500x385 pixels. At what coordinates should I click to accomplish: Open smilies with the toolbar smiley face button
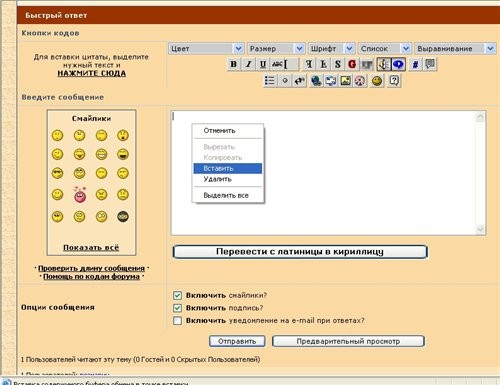[x=377, y=81]
